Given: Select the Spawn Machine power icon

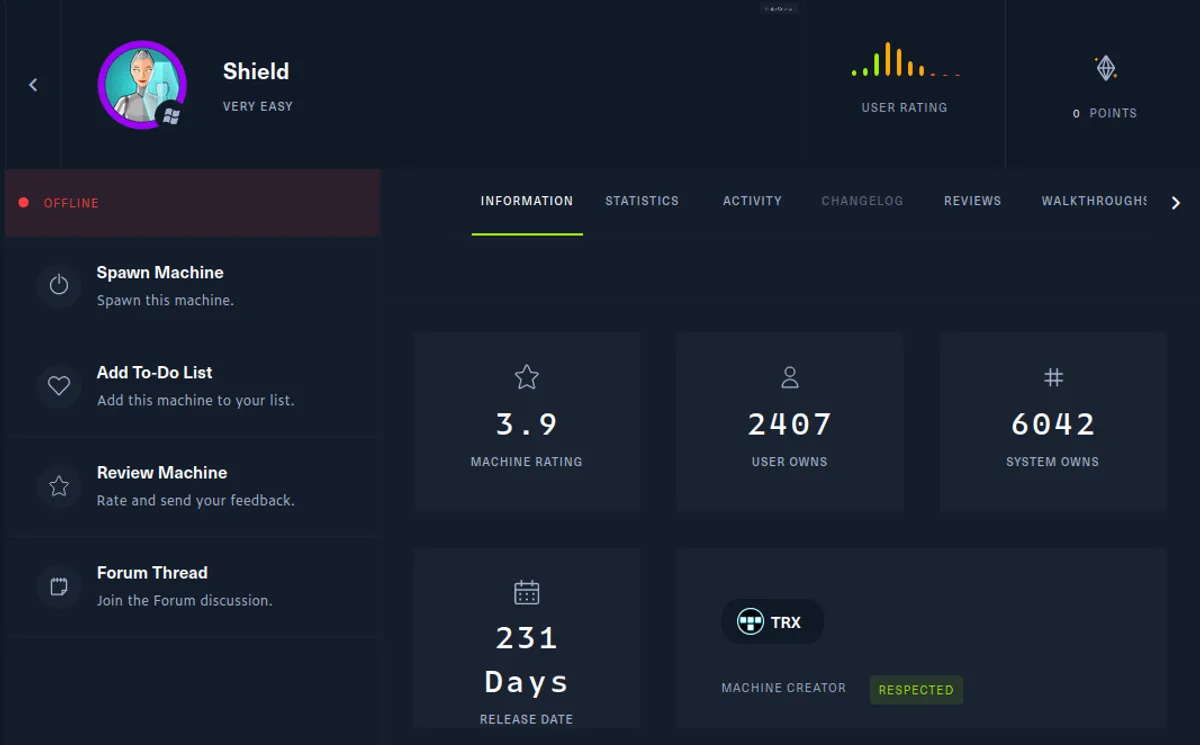Looking at the screenshot, I should (59, 286).
